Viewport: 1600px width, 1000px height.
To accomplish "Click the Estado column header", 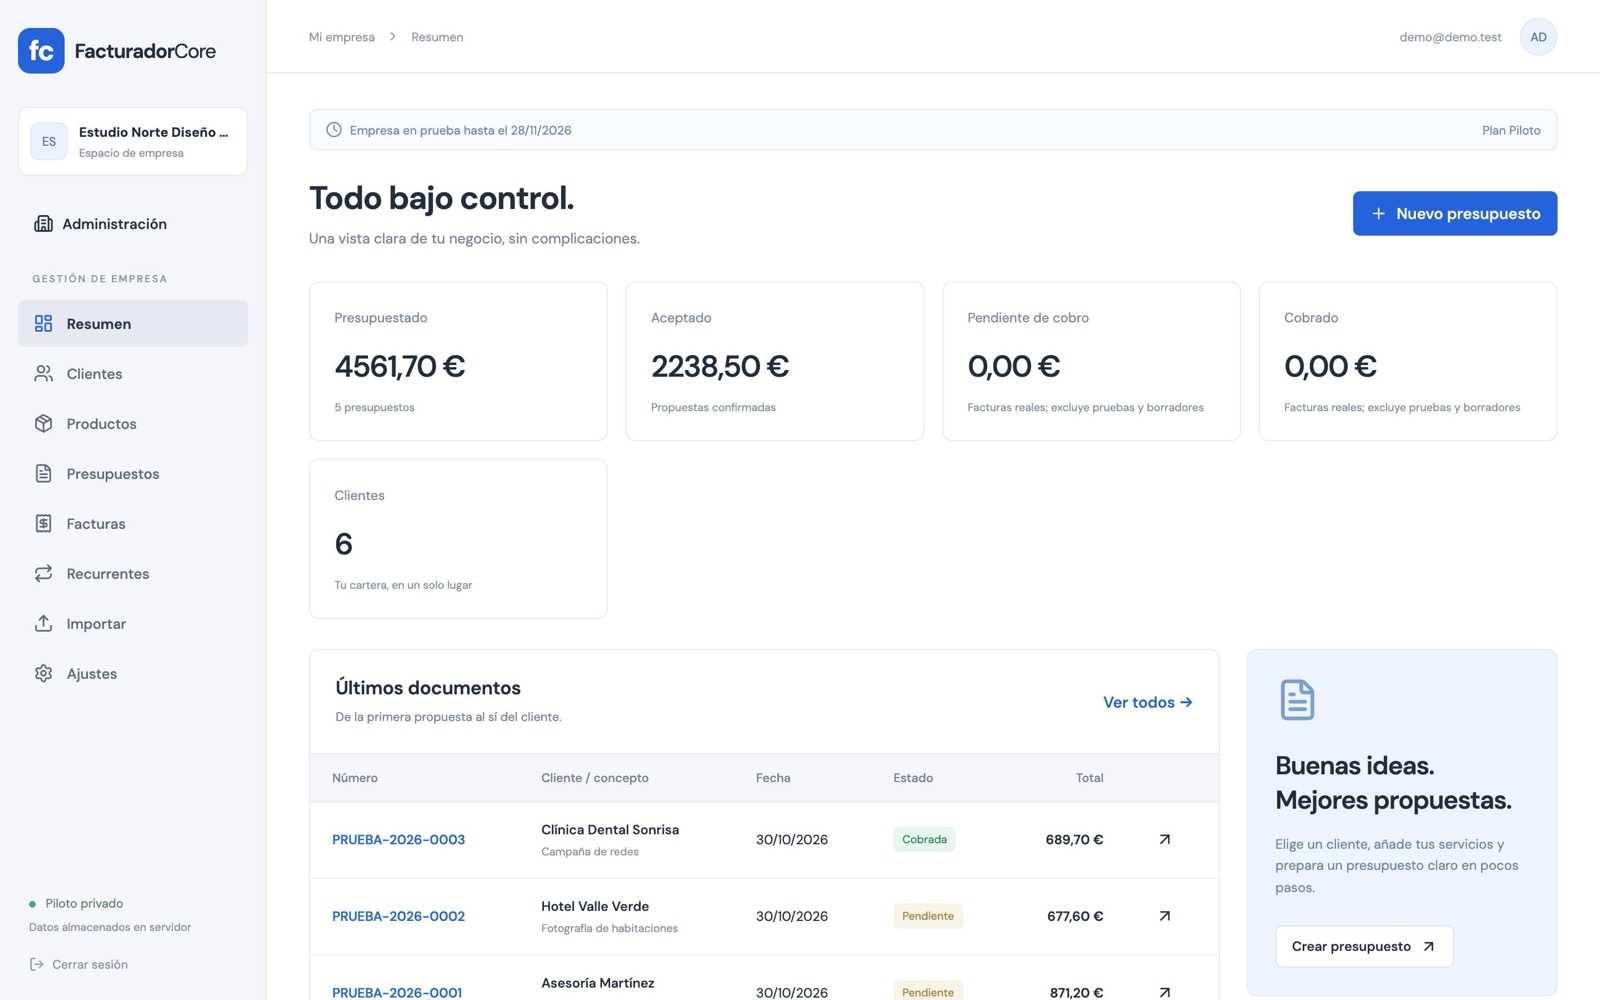I will click(x=913, y=778).
